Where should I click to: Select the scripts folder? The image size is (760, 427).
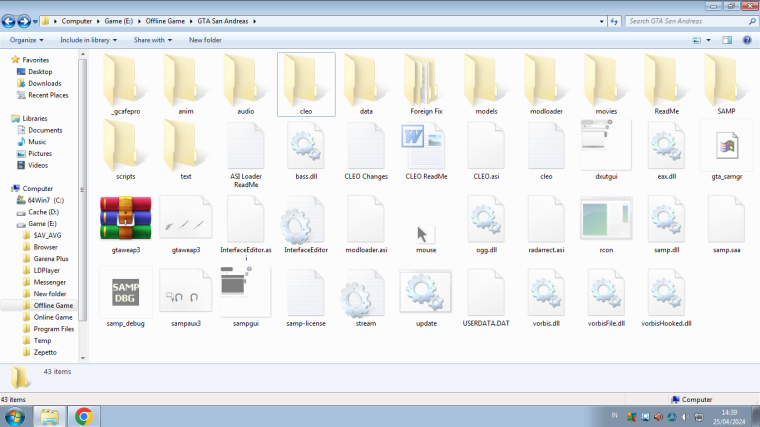click(126, 145)
